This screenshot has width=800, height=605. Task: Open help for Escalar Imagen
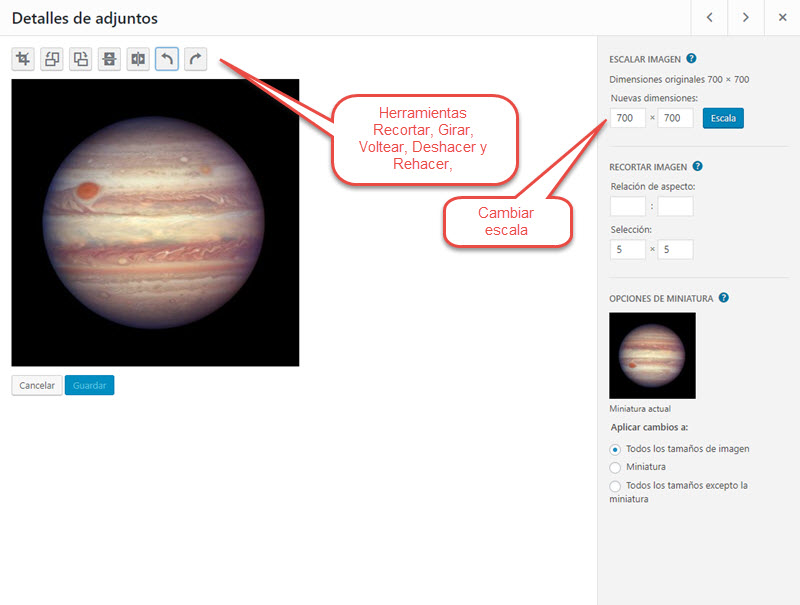click(692, 60)
